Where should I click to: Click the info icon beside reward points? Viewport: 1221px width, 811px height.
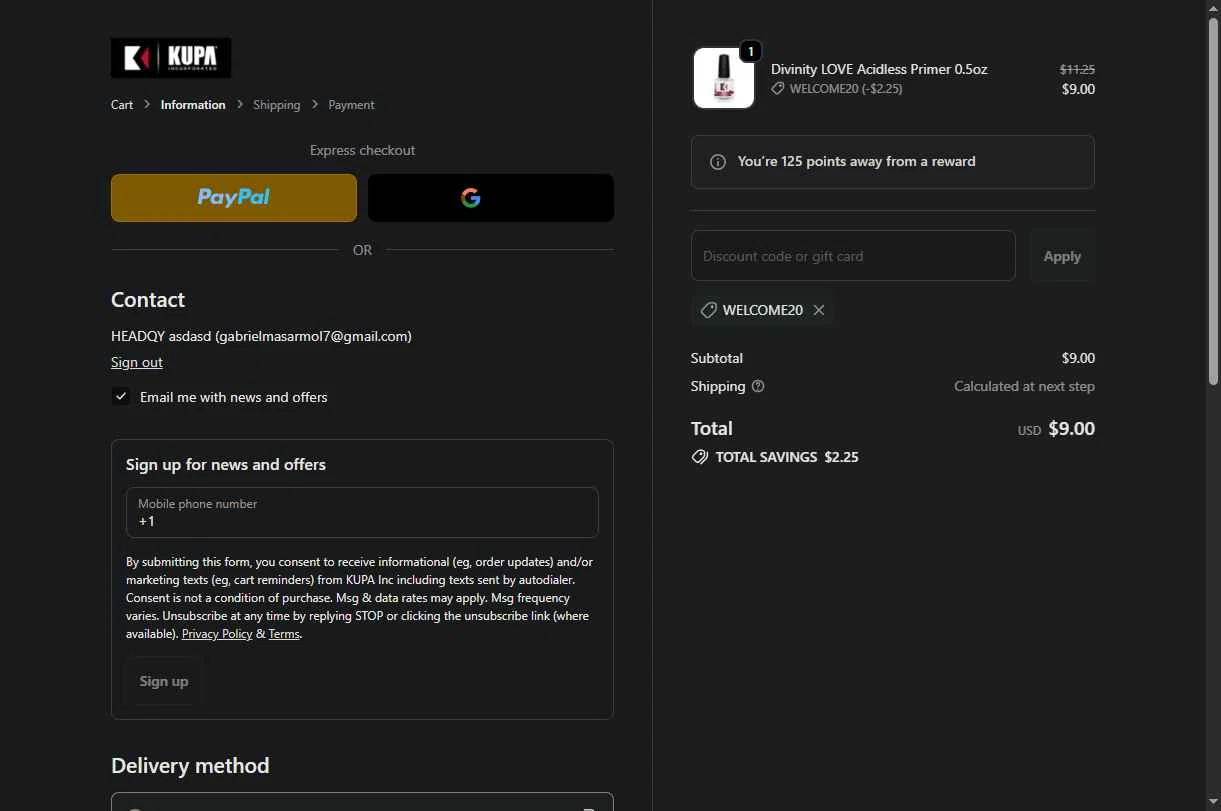(x=718, y=162)
